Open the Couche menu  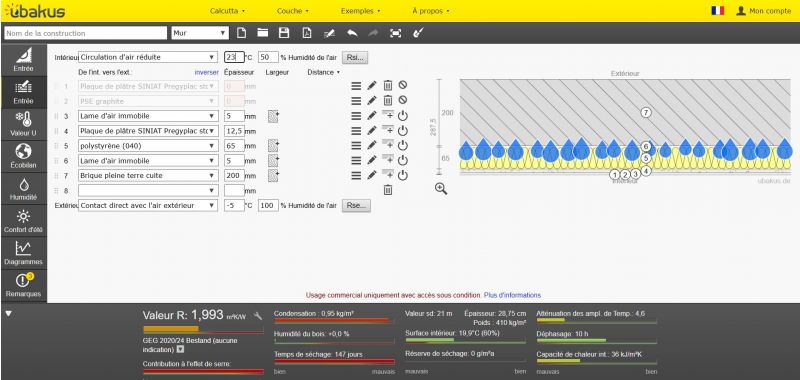coord(292,11)
